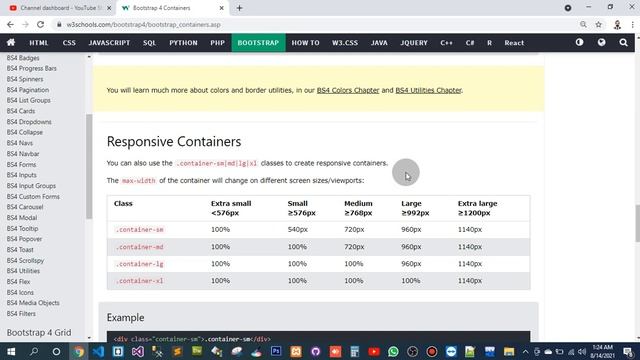Go to BS4 Navbar in sidebar

(23, 154)
